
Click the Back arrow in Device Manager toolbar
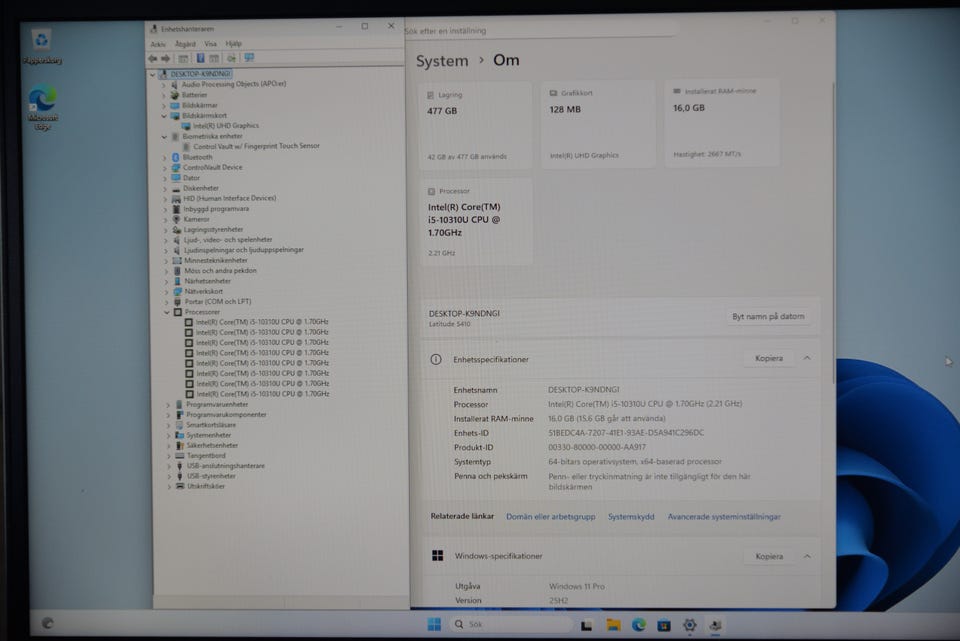pyautogui.click(x=152, y=58)
